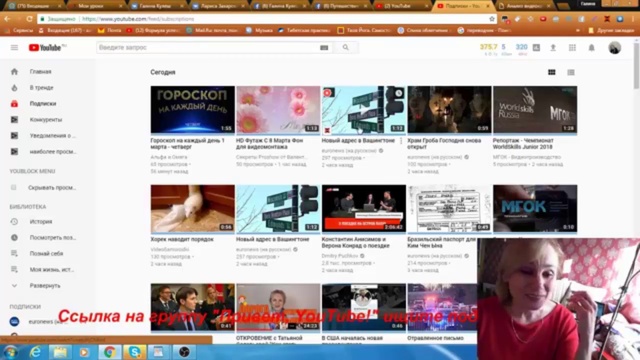
Task: Open the account avatar menu
Action: coord(615,48)
